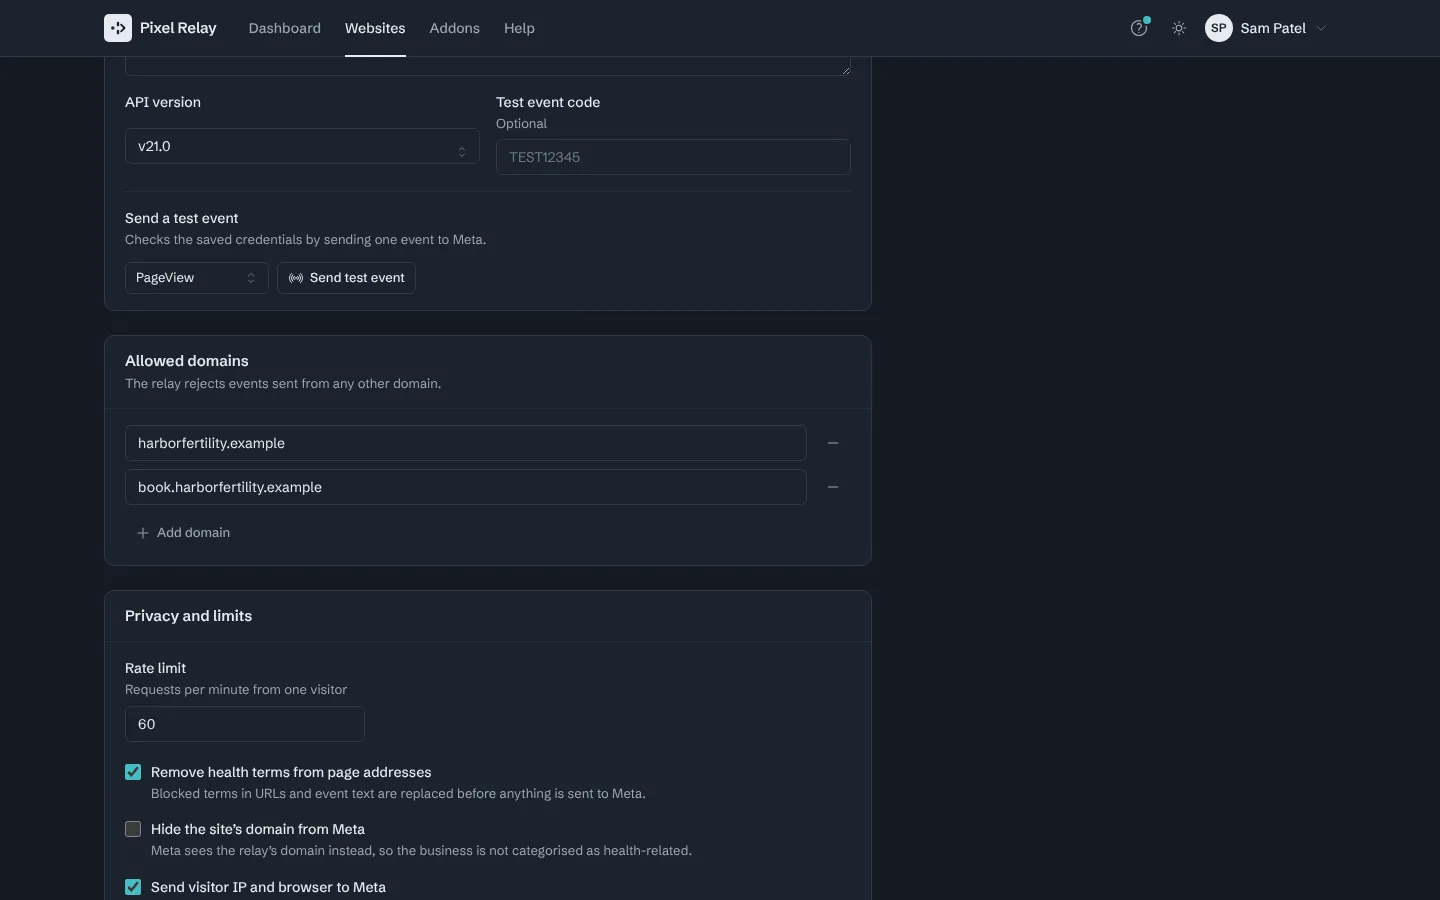Edit the harborfertility.example domain field
The image size is (1440, 900).
tap(466, 443)
